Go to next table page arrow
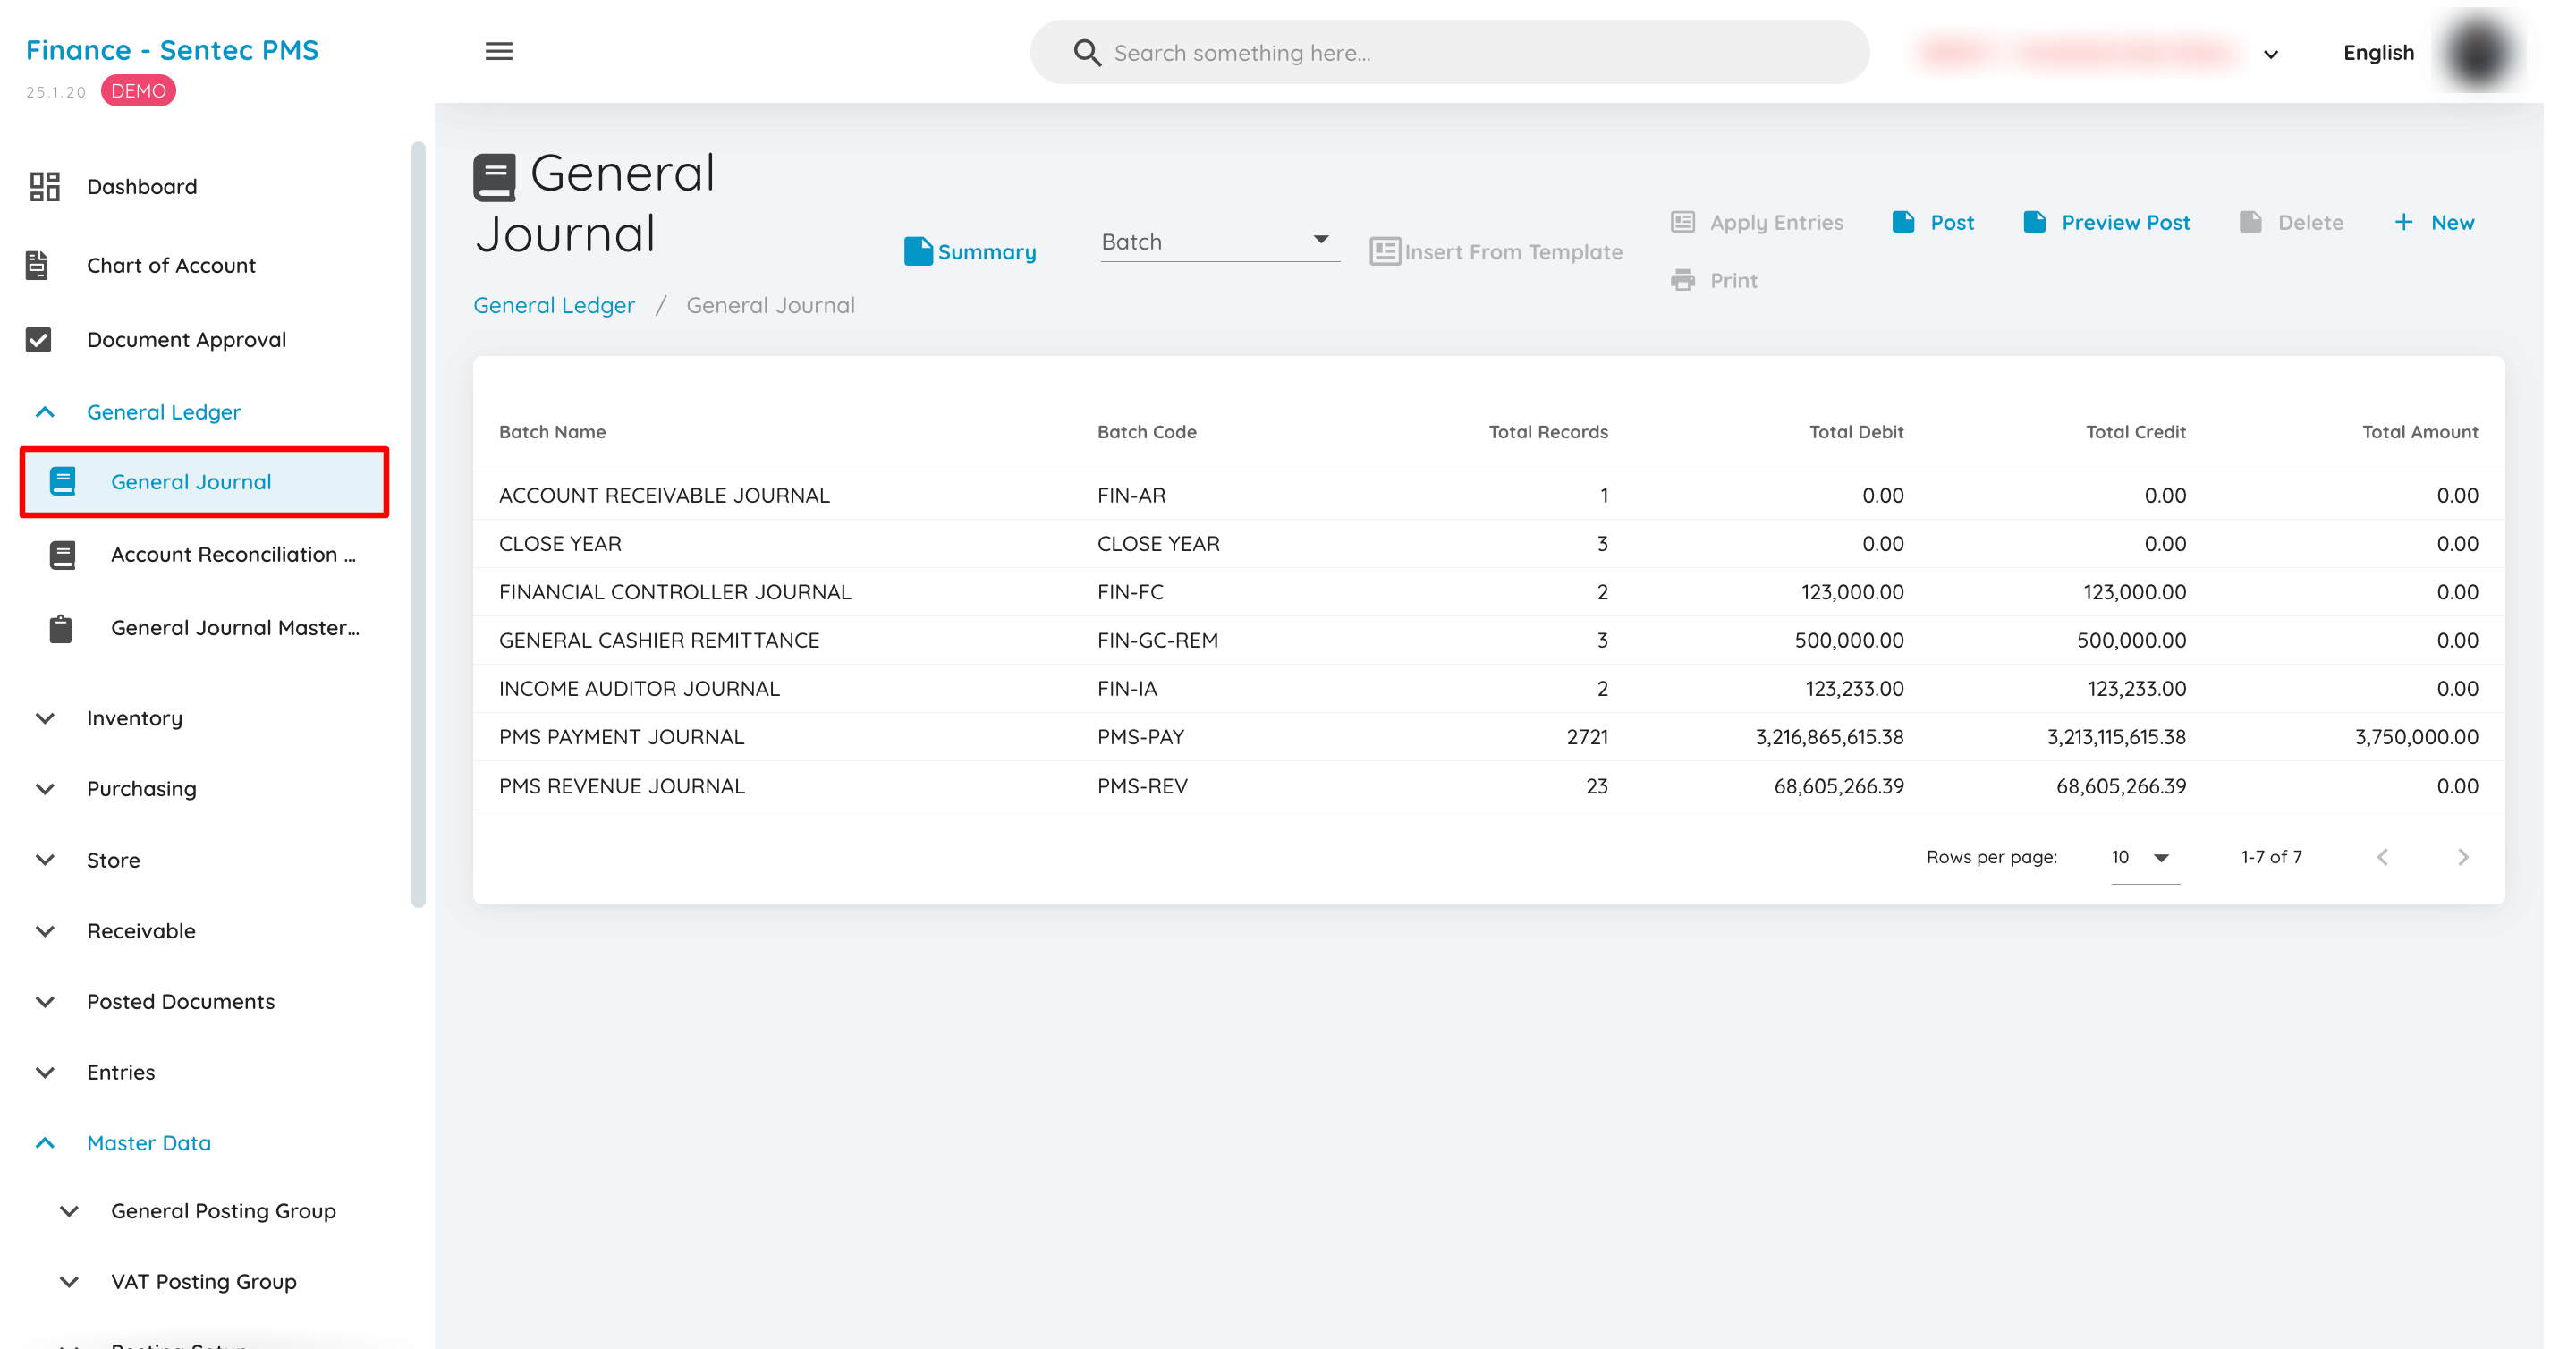 pos(2463,857)
